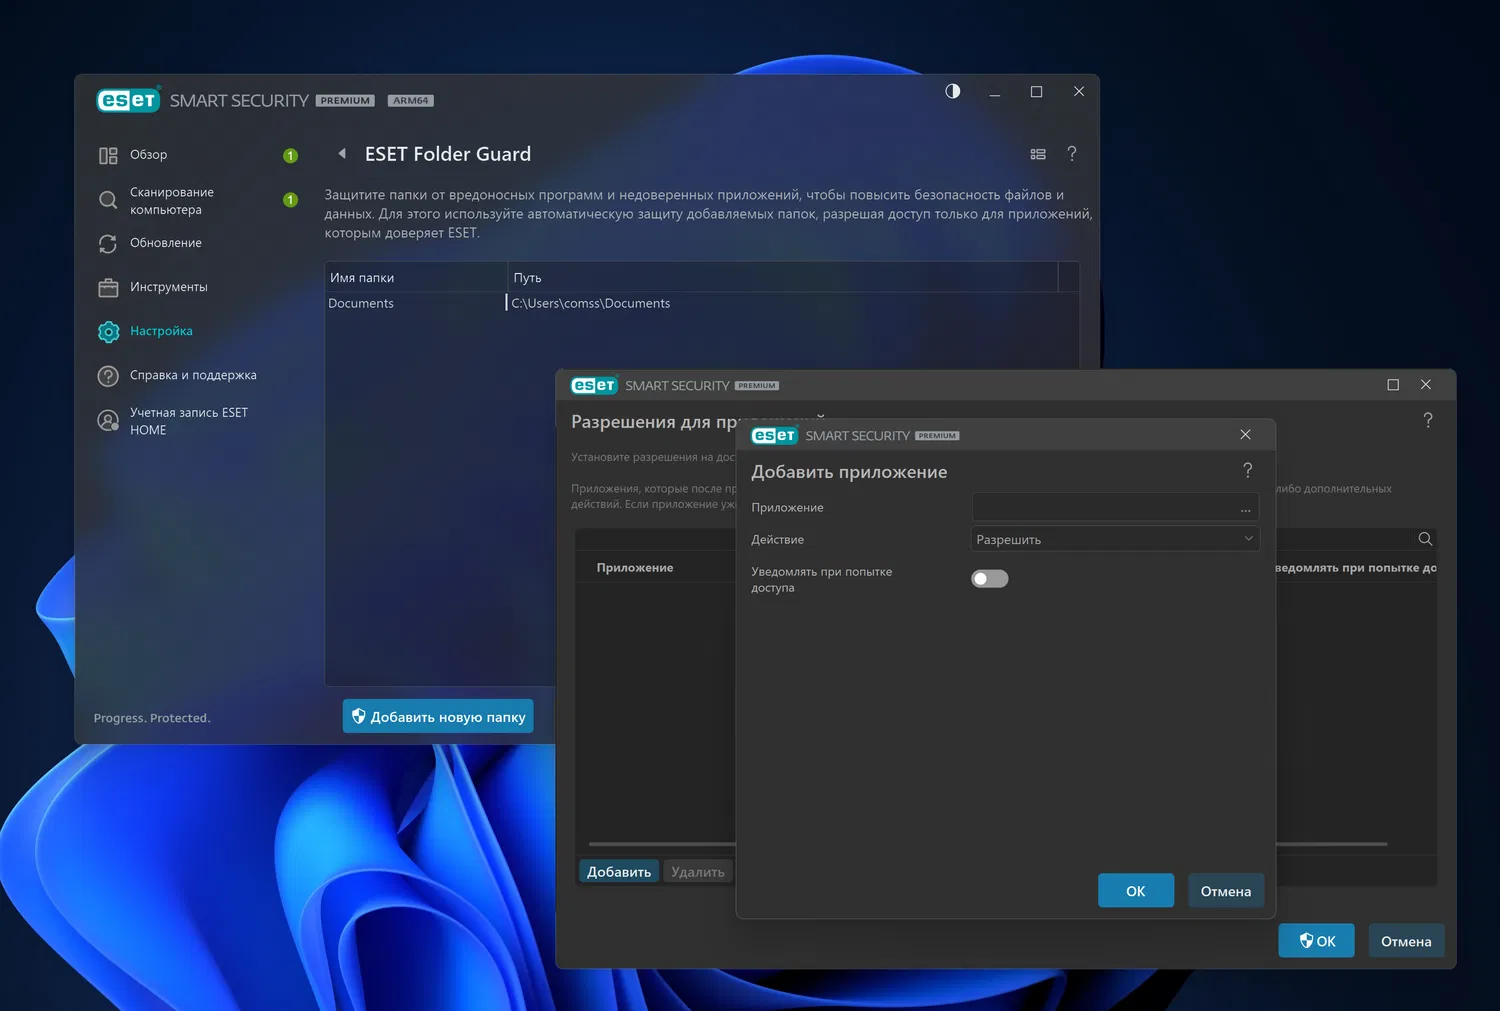1500x1011 pixels.
Task: Click the Справка и поддержка question icon
Action: (x=108, y=376)
